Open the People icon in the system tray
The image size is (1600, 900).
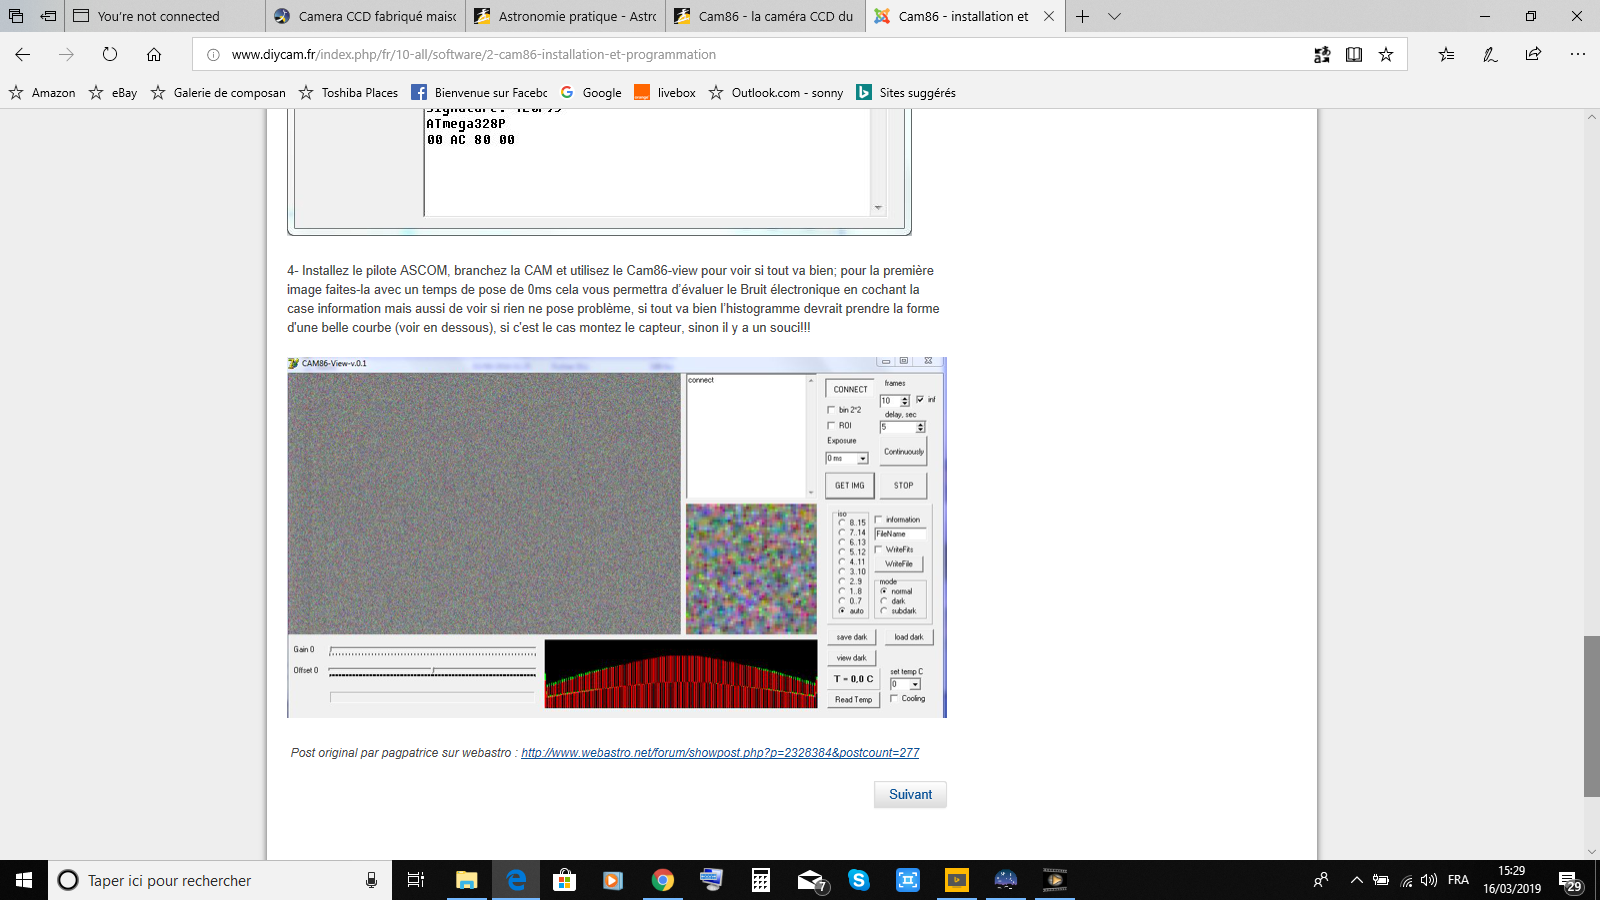pos(1321,880)
